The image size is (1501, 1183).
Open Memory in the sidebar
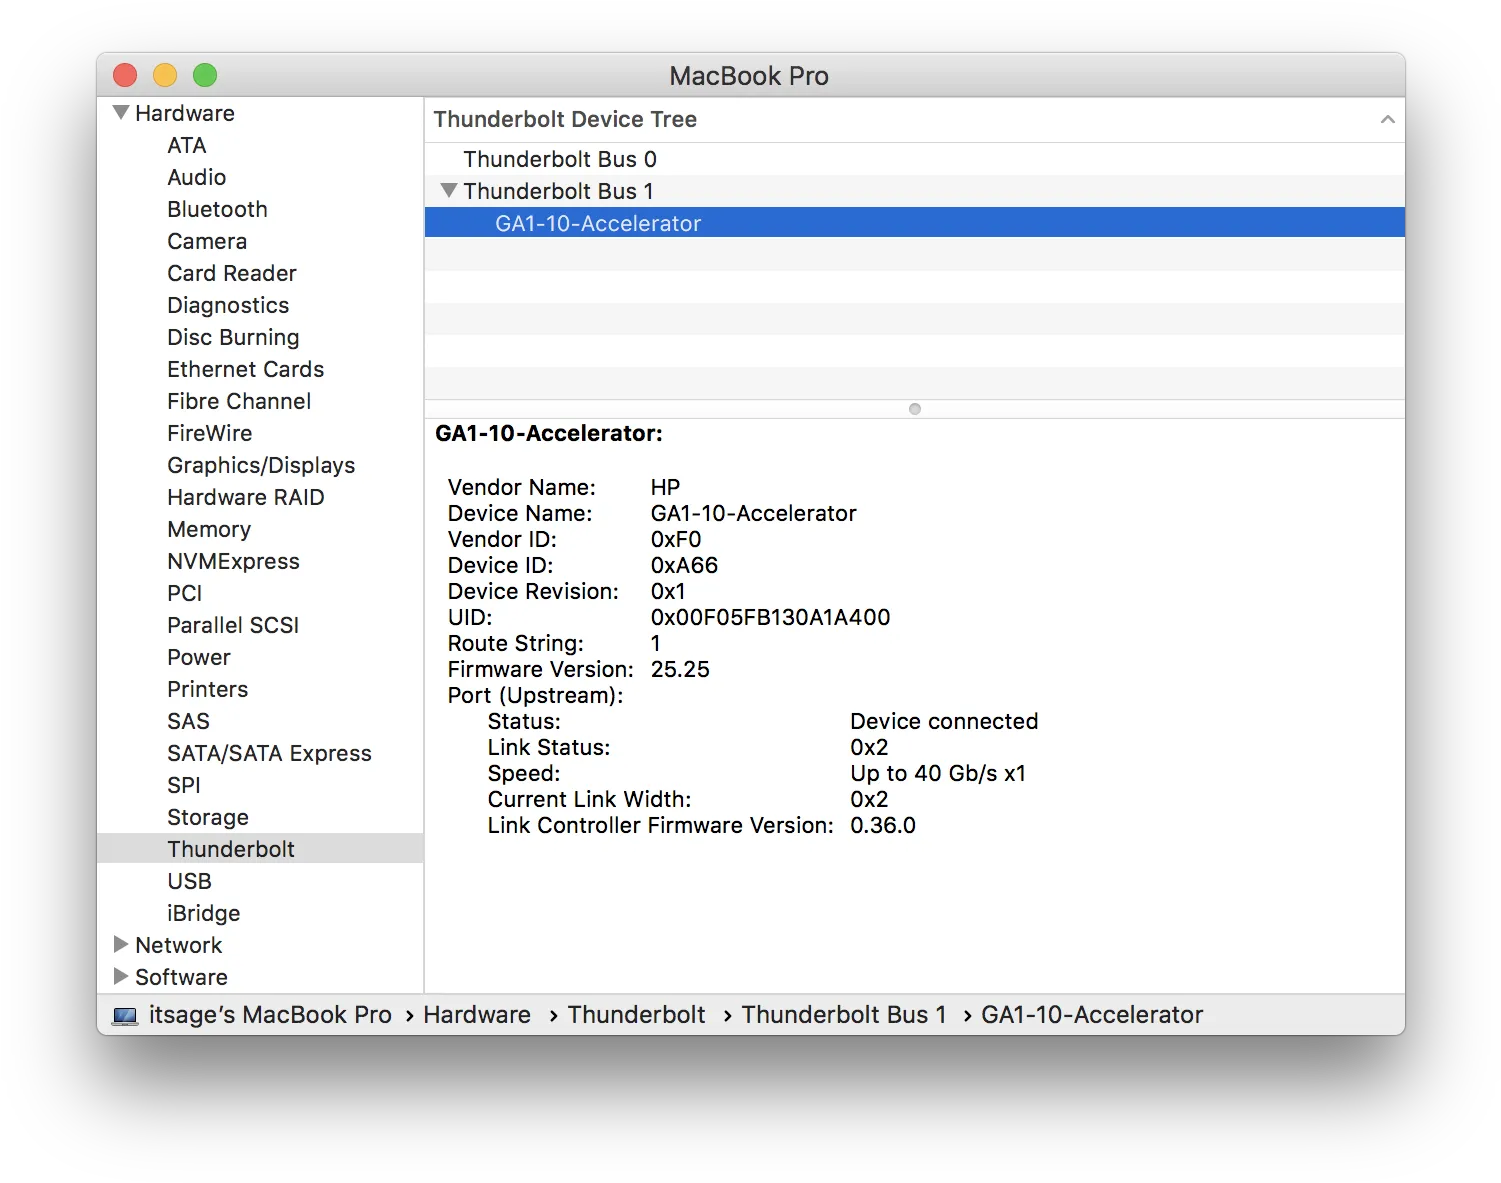tap(209, 529)
